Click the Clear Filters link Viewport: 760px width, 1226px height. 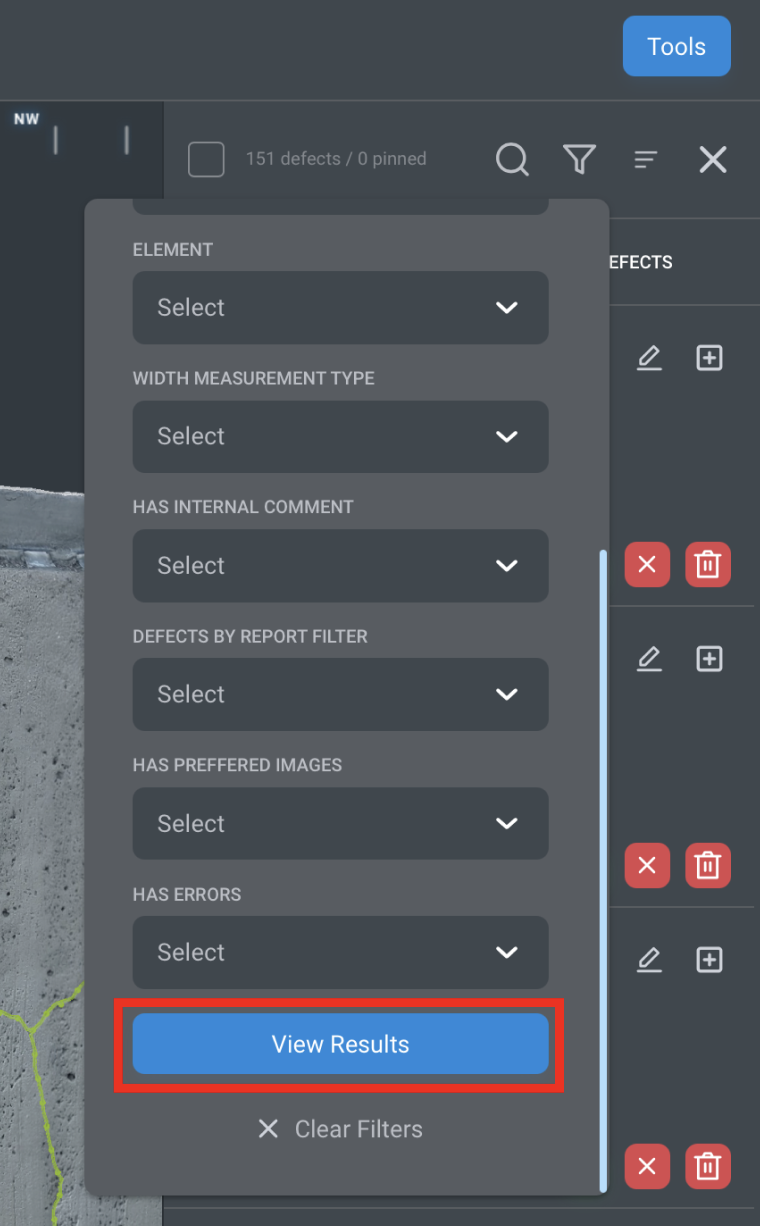click(x=340, y=1129)
